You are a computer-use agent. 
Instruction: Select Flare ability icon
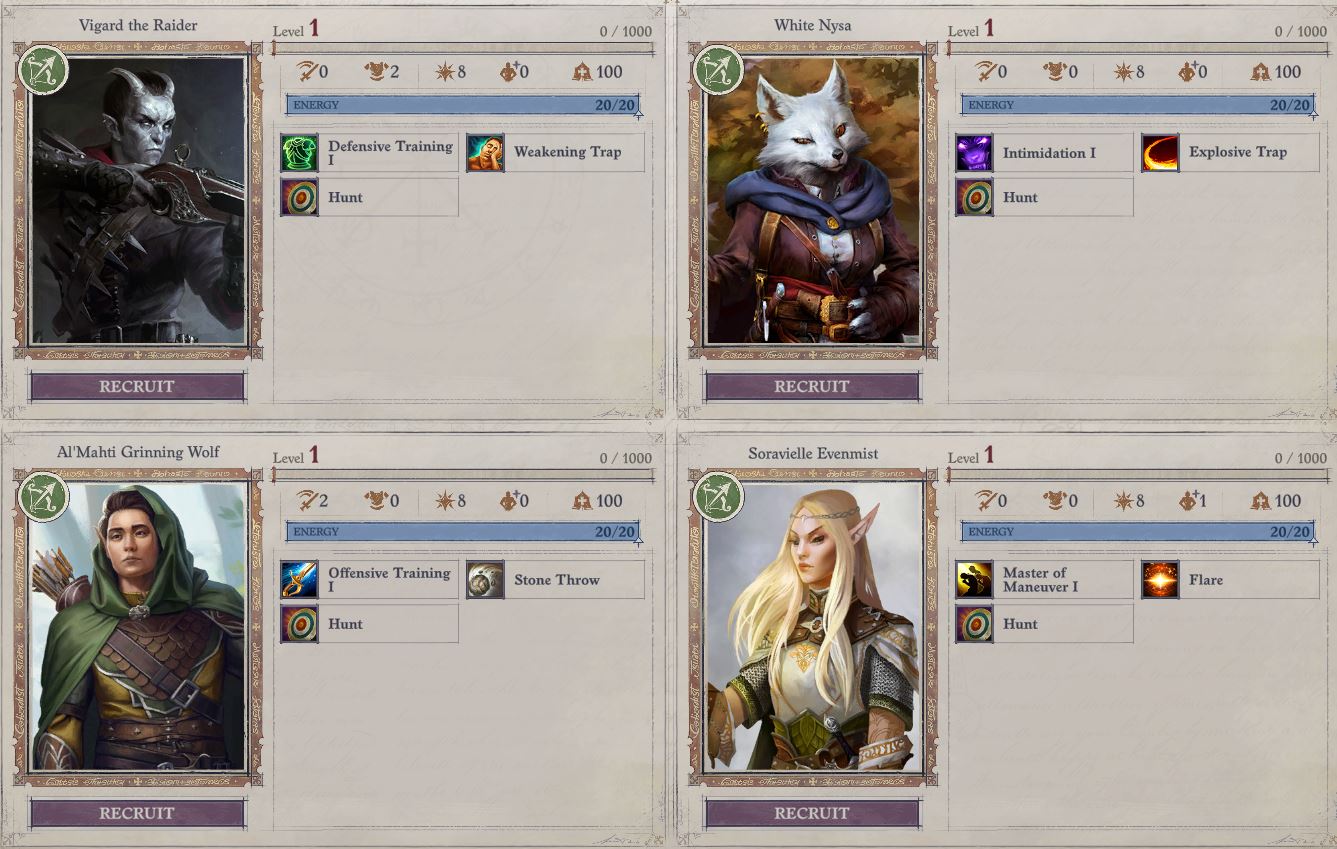(1160, 580)
